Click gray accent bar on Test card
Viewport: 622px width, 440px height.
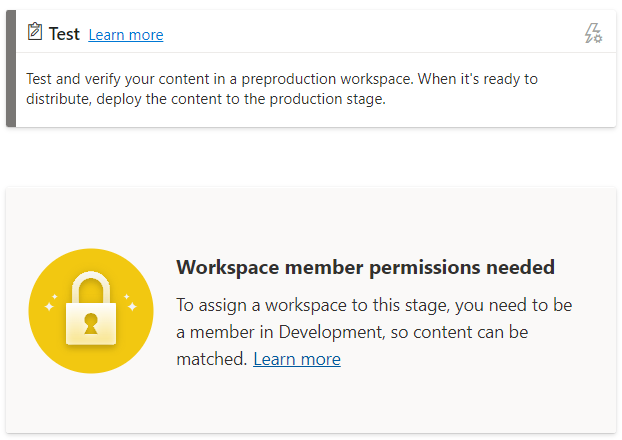pos(11,68)
